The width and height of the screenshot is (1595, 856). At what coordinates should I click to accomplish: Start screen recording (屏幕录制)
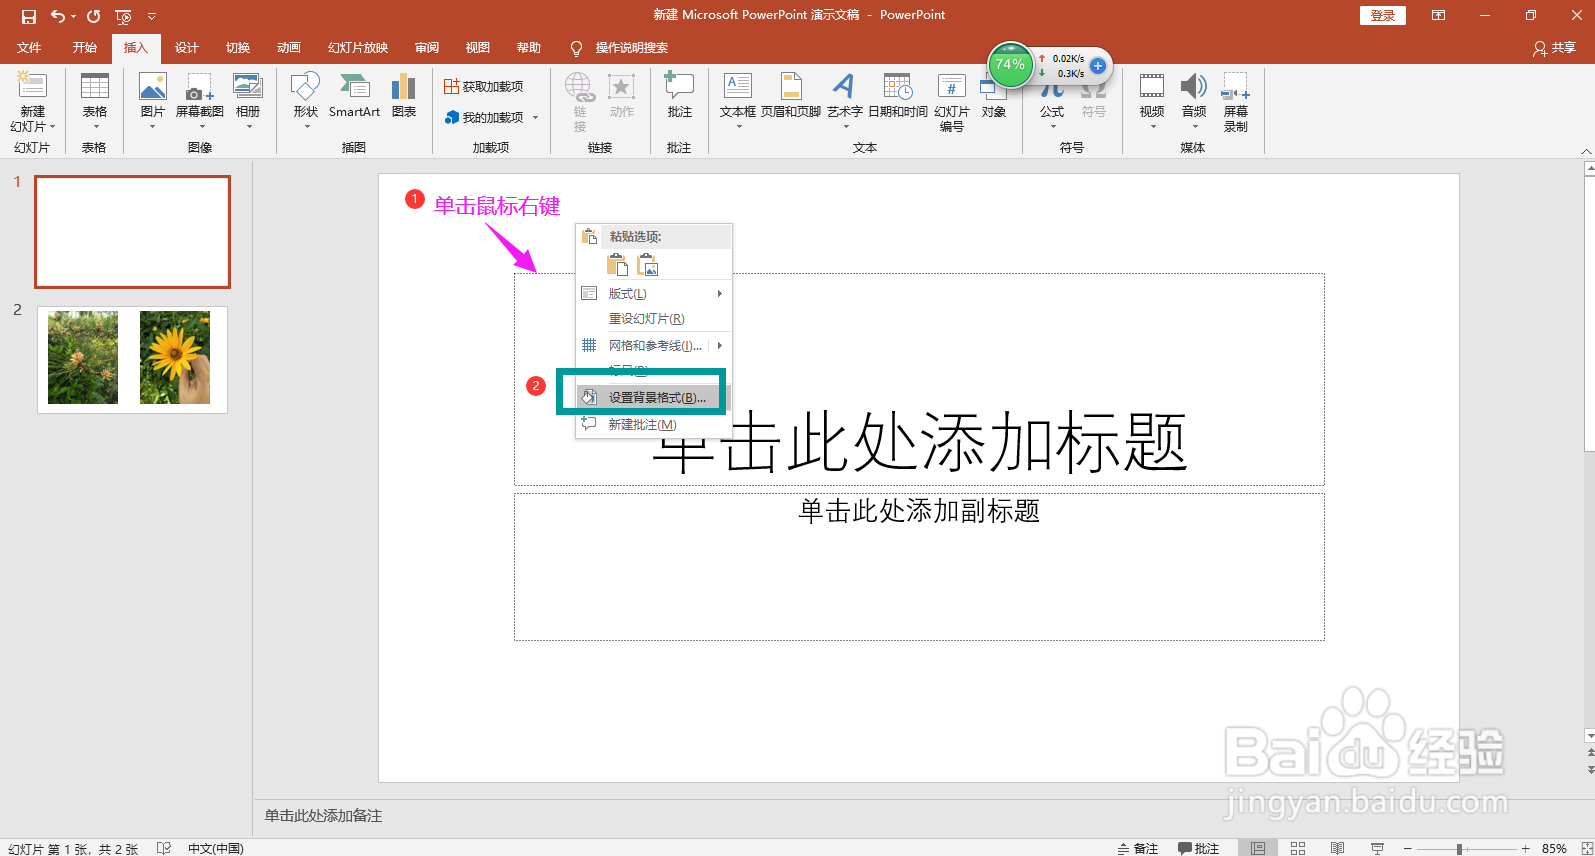1235,102
